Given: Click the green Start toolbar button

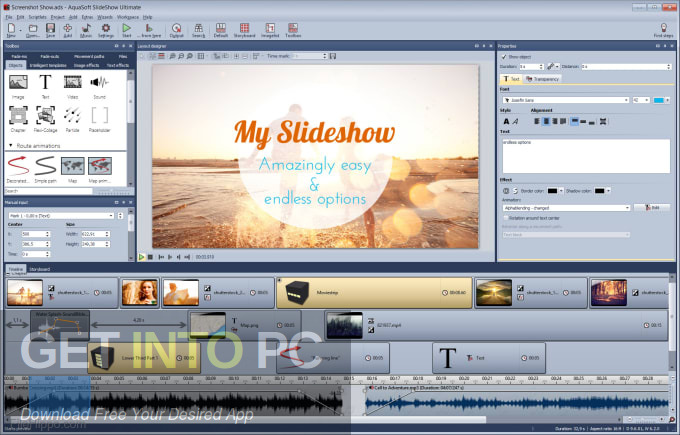Looking at the screenshot, I should point(127,30).
